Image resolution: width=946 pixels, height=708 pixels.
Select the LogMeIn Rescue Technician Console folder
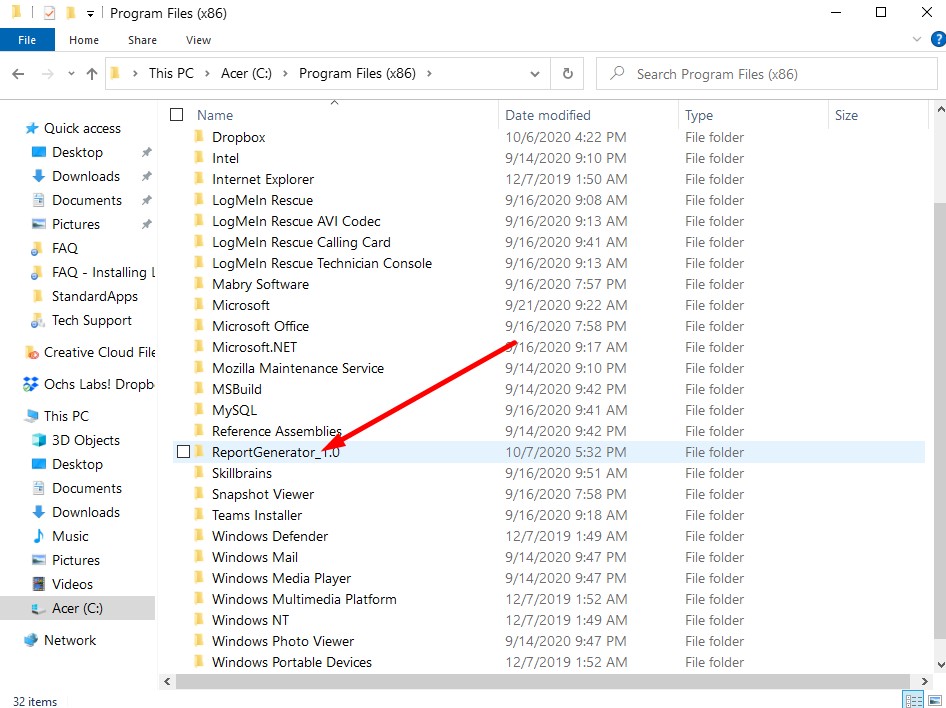click(x=322, y=264)
